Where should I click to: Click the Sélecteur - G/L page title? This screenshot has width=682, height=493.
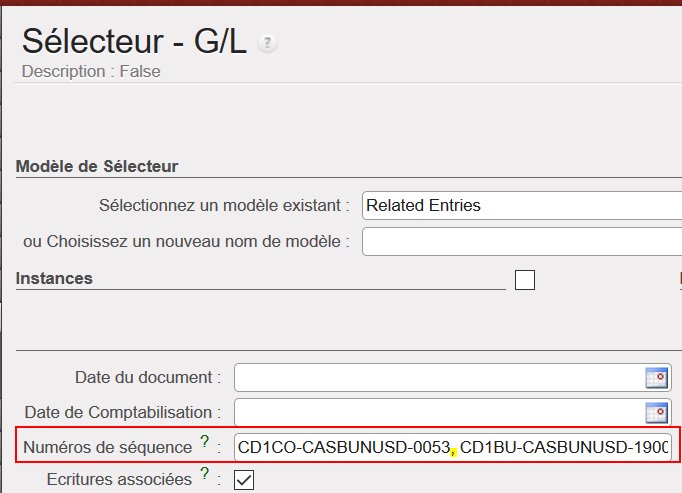coord(135,41)
